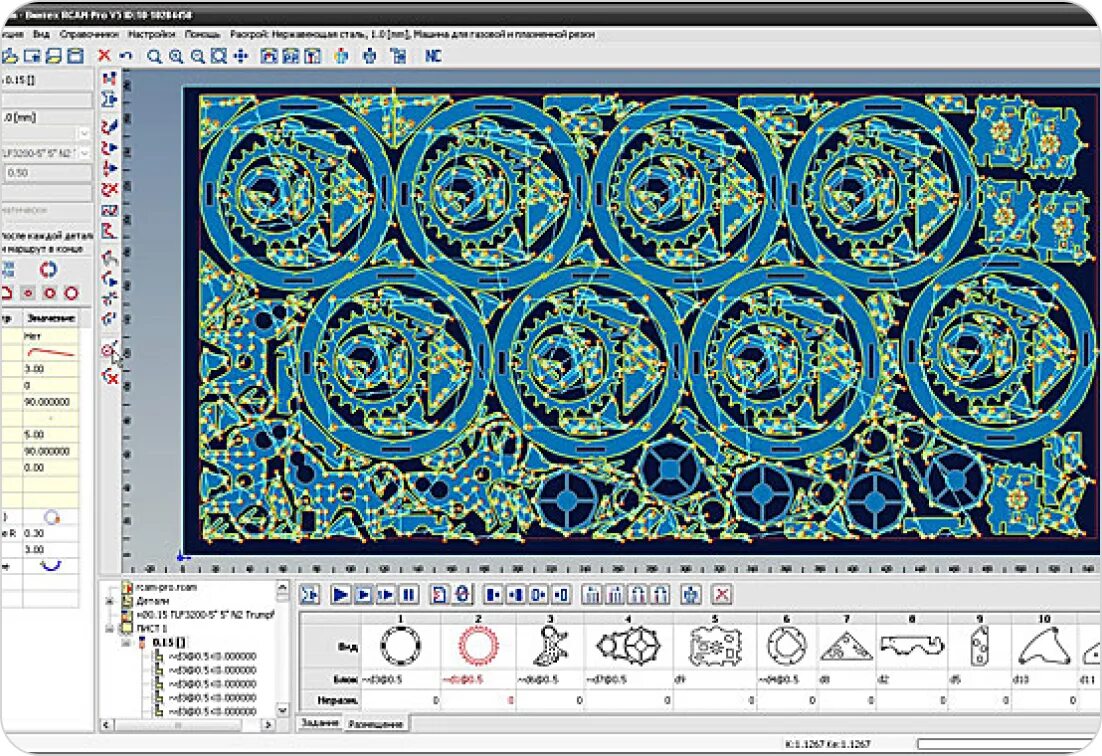Select rcam-pro.rcam in project tree
This screenshot has width=1102, height=756.
pyautogui.click(x=167, y=587)
